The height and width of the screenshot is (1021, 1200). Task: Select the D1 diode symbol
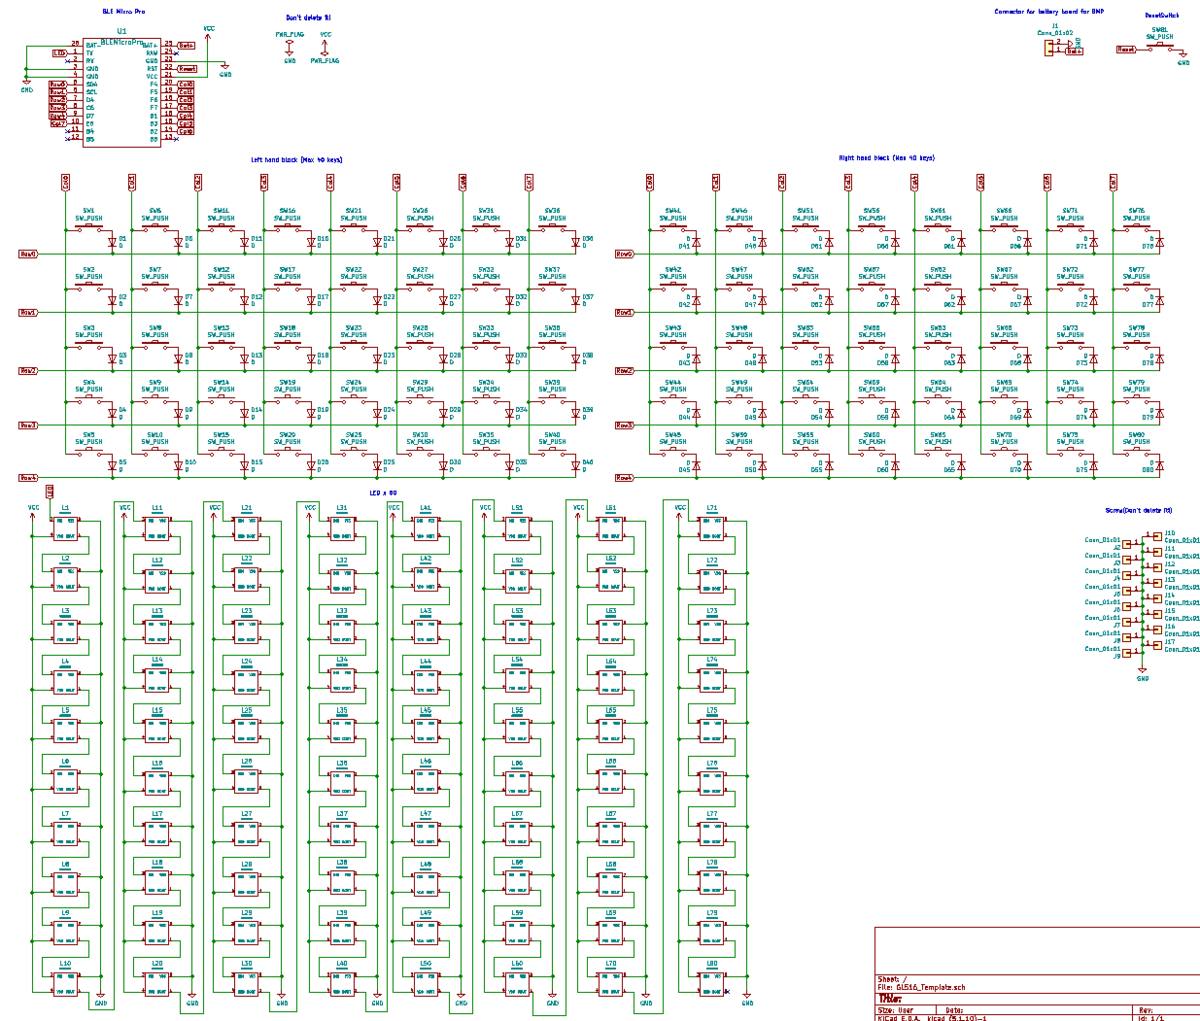click(112, 242)
